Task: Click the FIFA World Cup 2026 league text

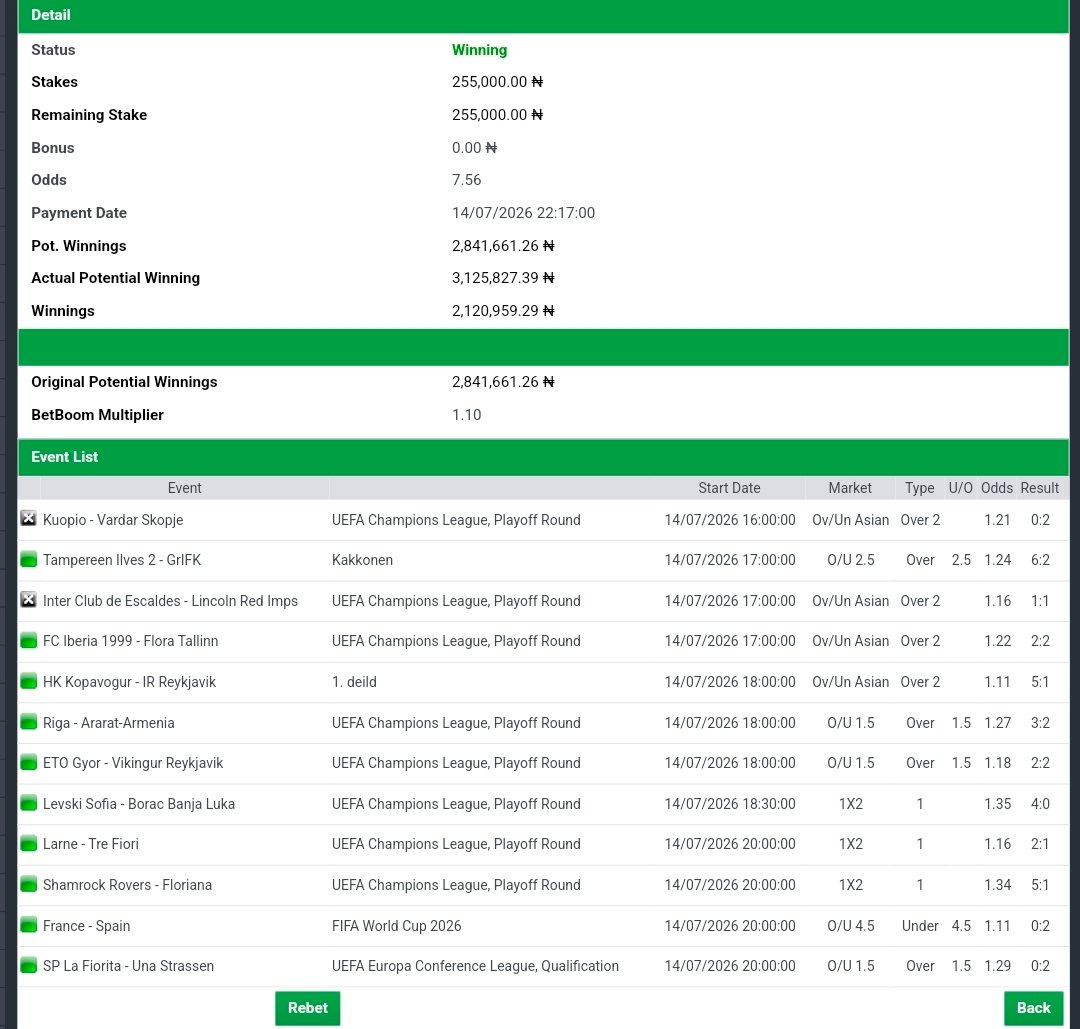Action: click(397, 926)
